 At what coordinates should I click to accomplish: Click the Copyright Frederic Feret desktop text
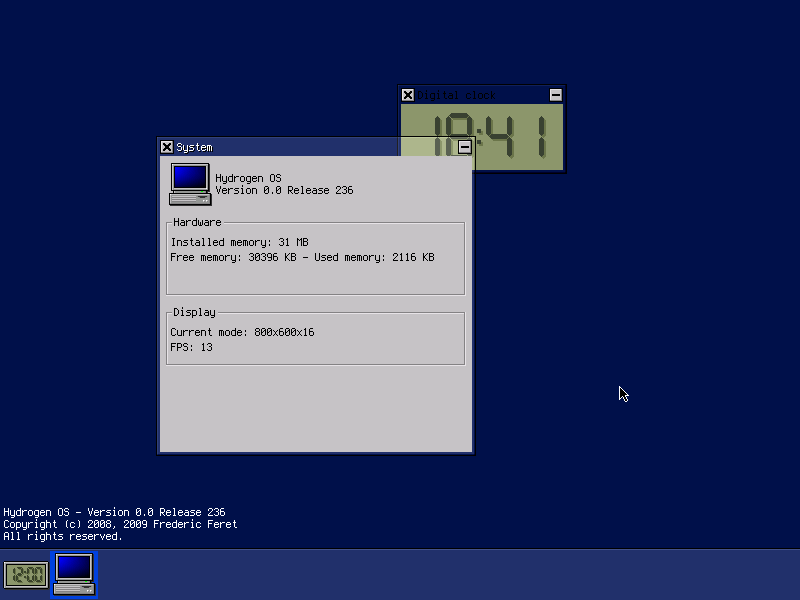(x=120, y=524)
